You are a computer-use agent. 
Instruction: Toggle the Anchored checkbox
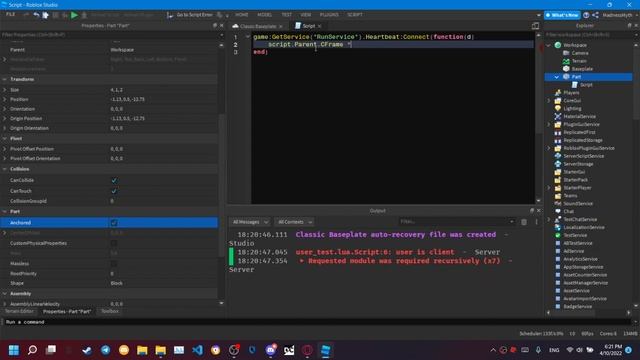[114, 223]
